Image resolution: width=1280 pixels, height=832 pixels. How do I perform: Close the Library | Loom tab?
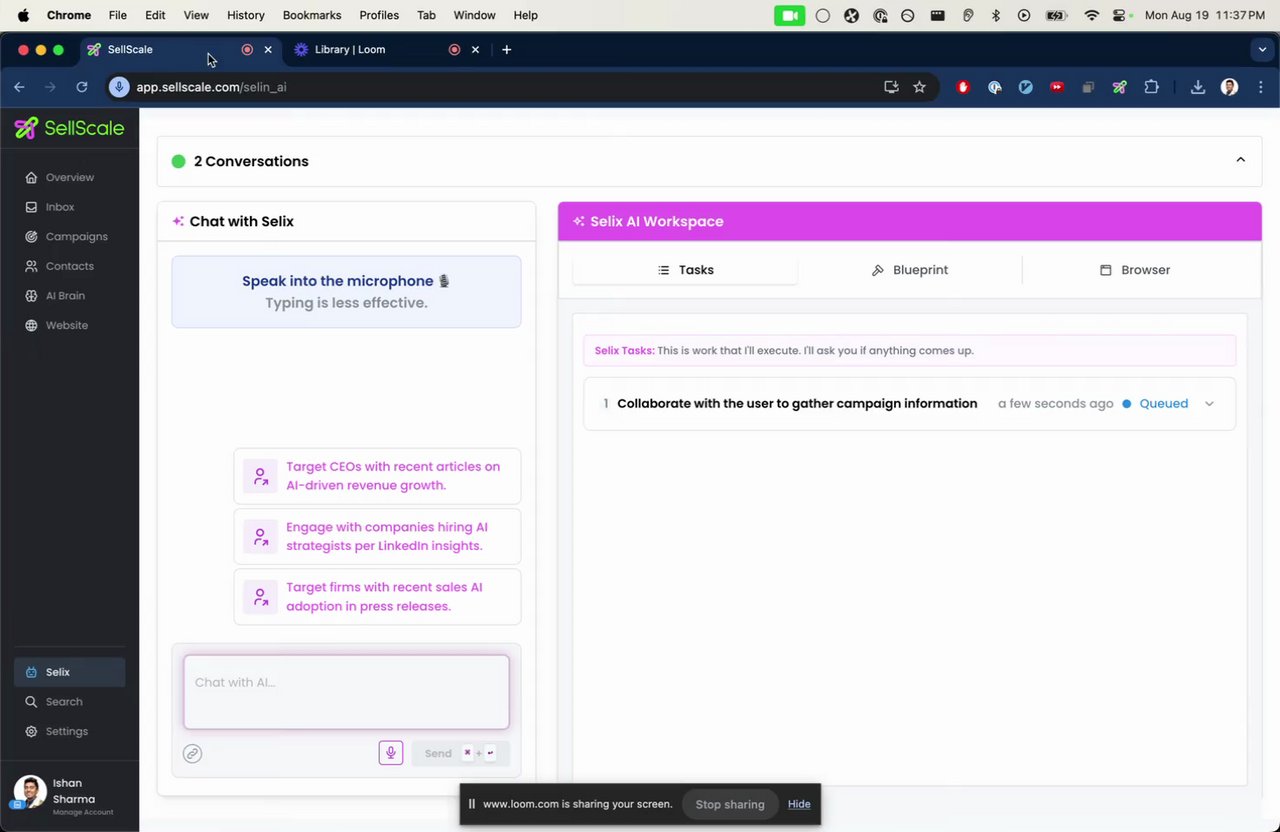point(475,49)
